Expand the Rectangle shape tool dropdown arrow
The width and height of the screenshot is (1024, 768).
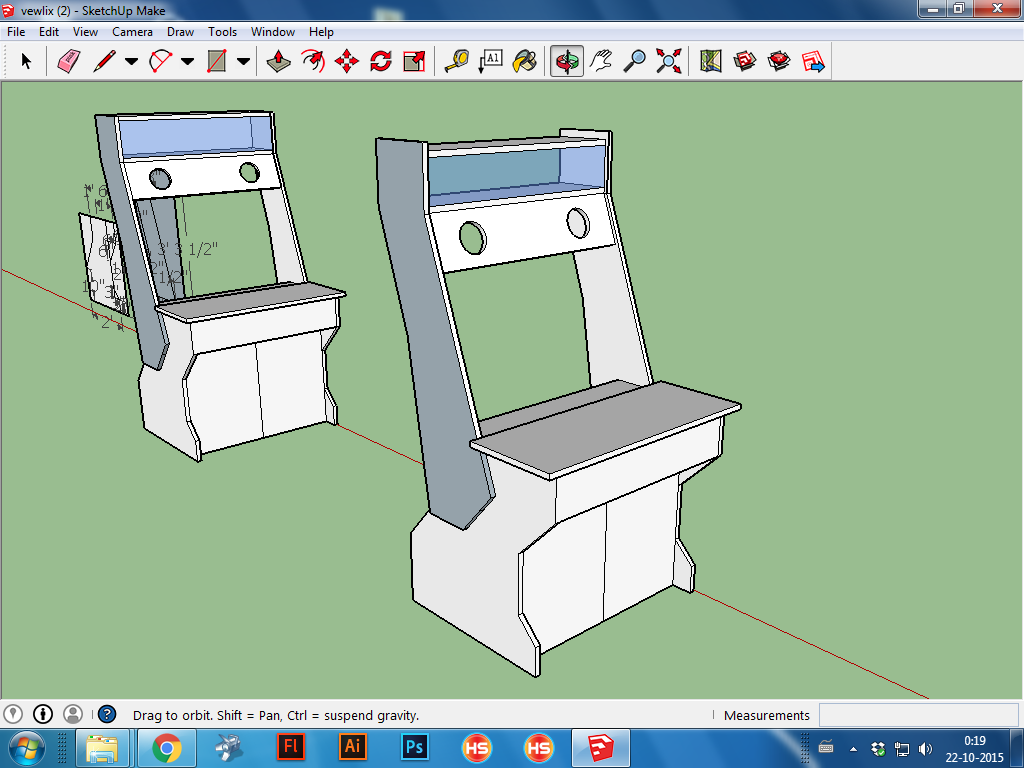[x=243, y=62]
